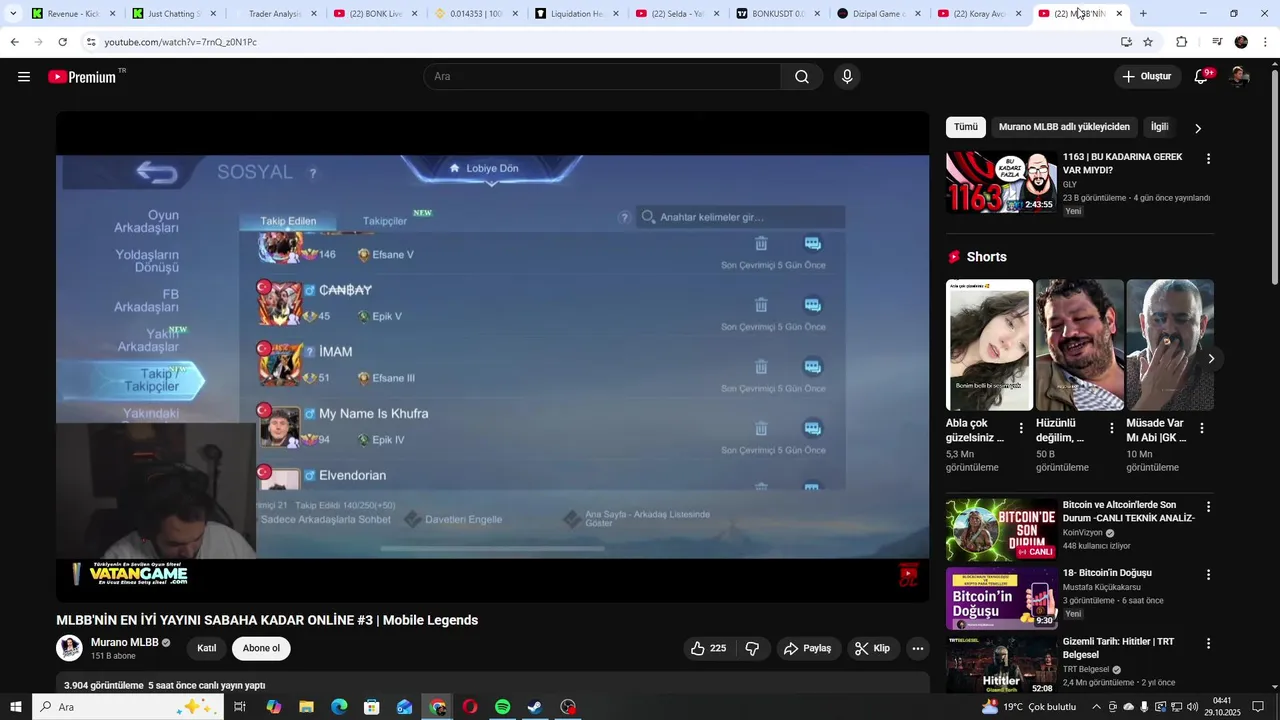The width and height of the screenshot is (1280, 720).
Task: Click the Oluştur create button
Action: (1146, 77)
